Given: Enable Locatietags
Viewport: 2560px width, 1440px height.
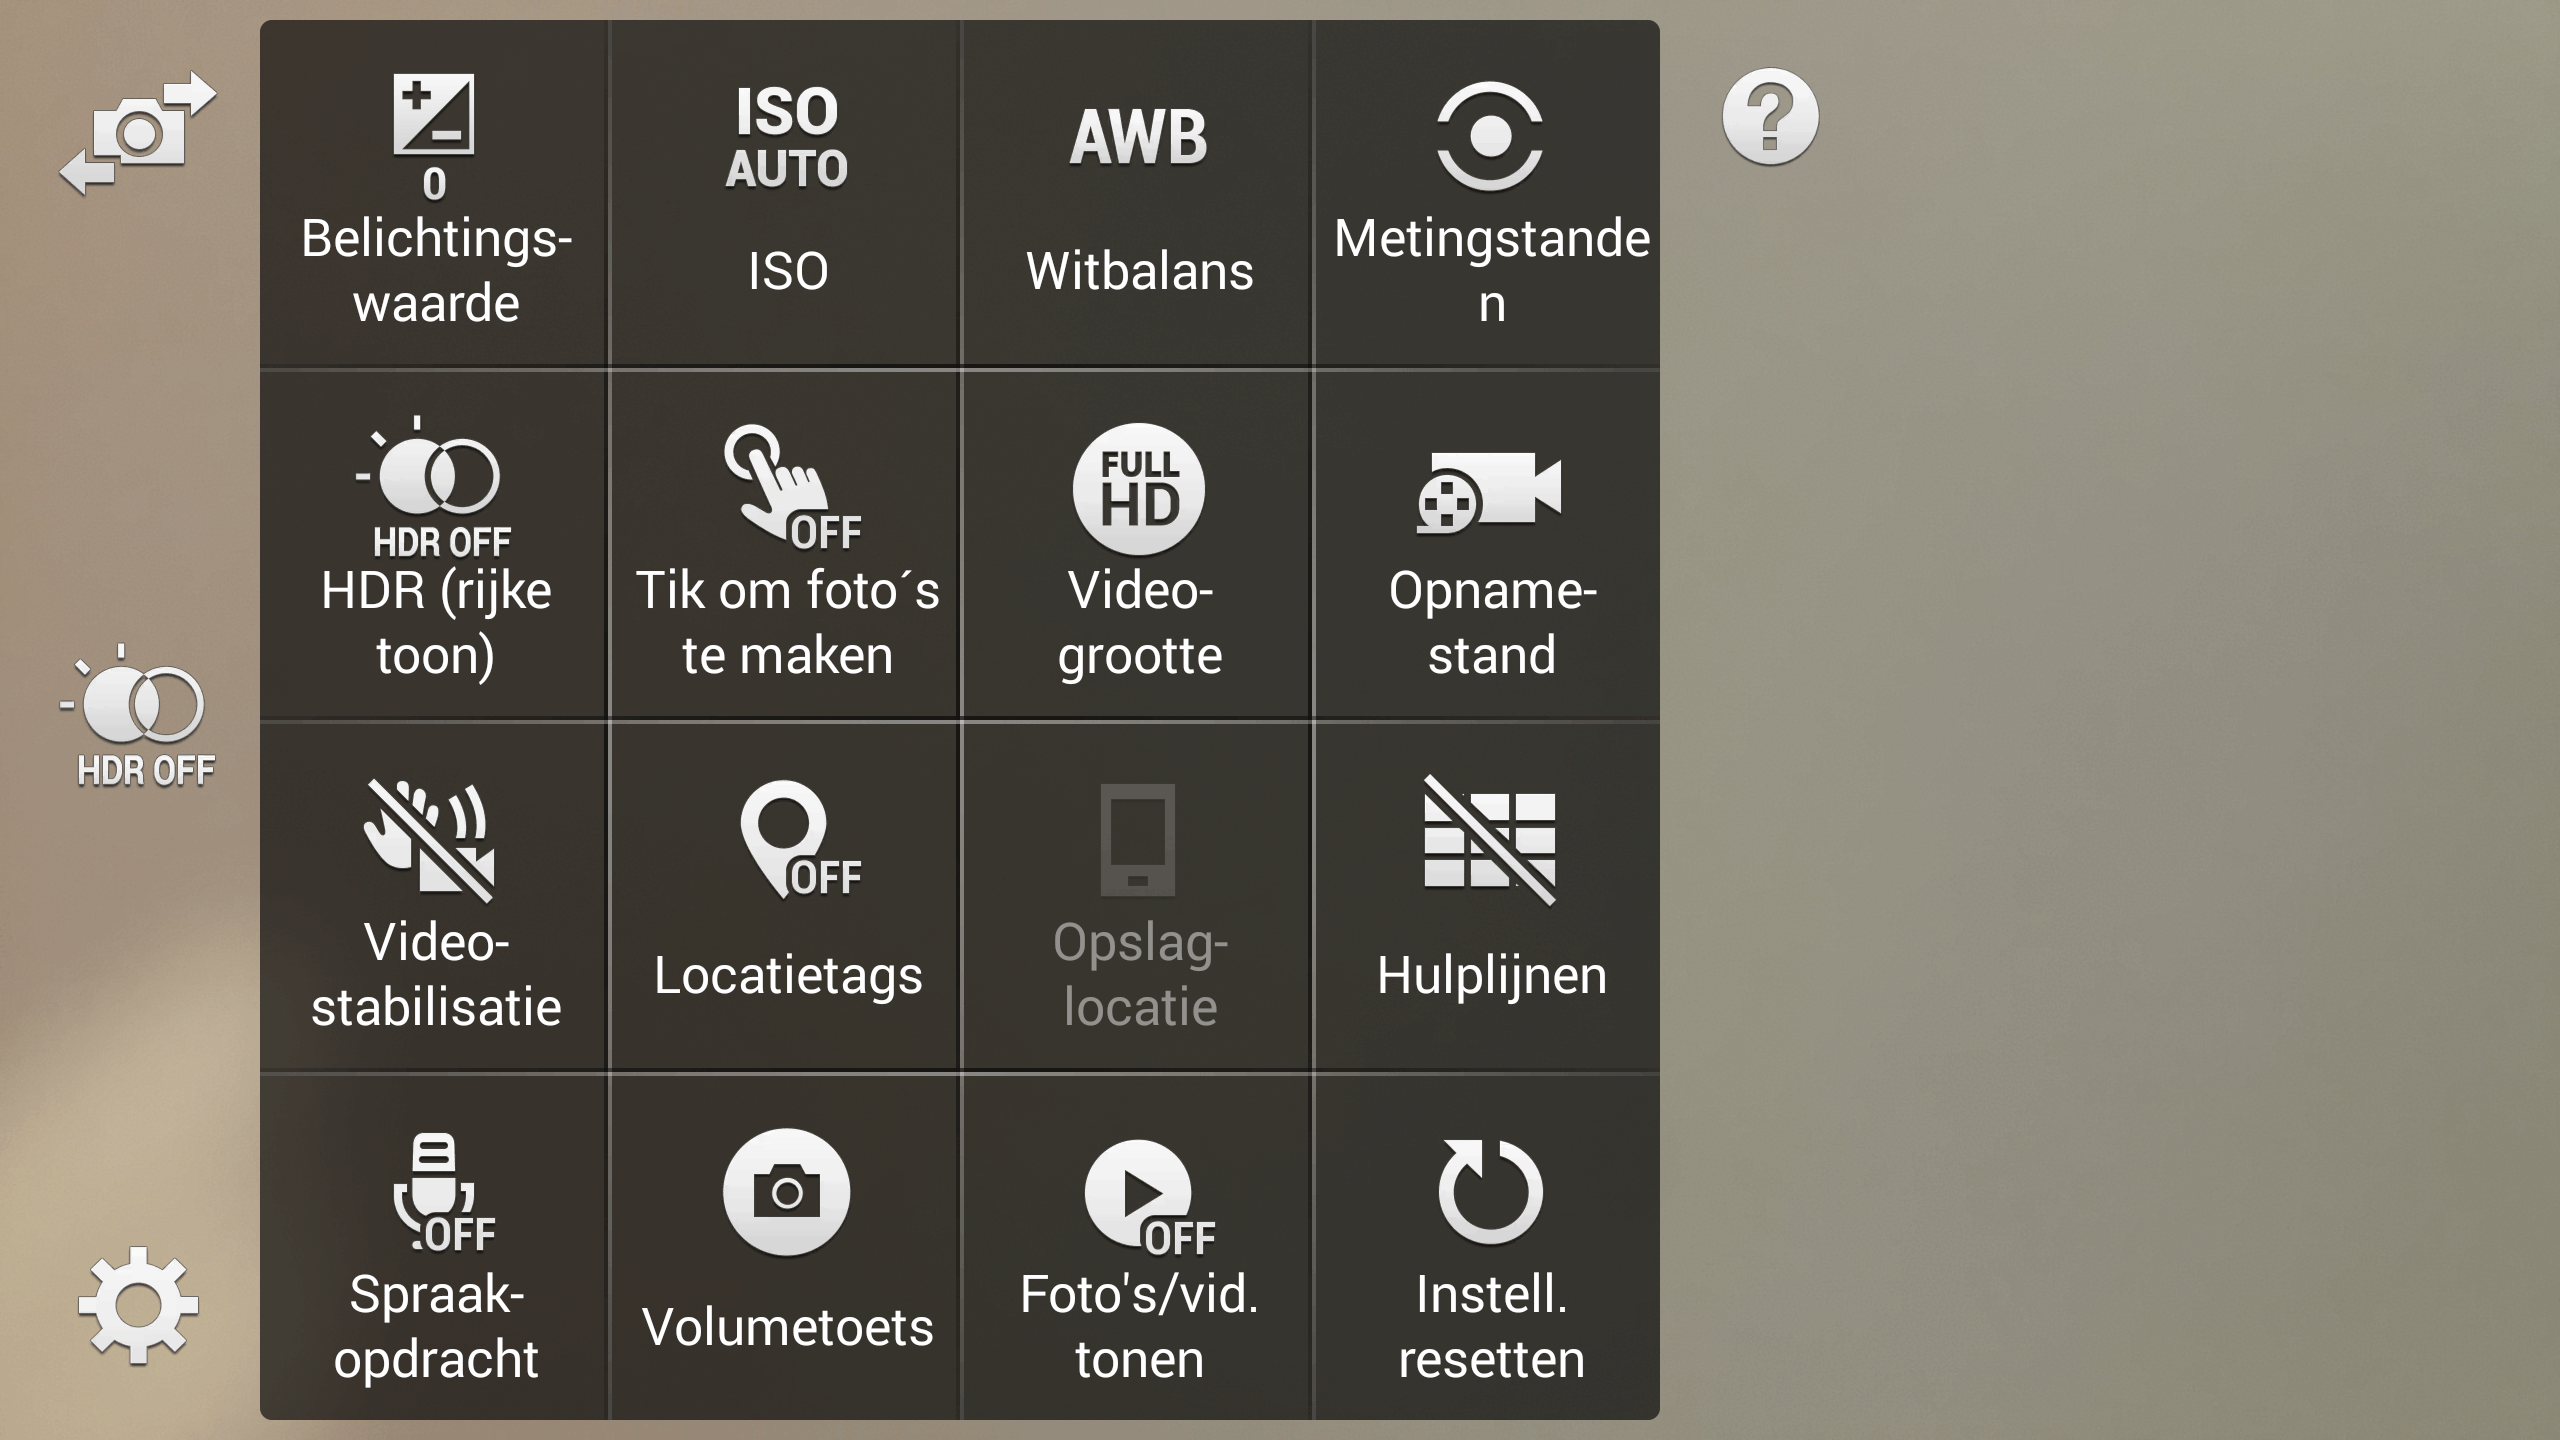Looking at the screenshot, I should [787, 898].
